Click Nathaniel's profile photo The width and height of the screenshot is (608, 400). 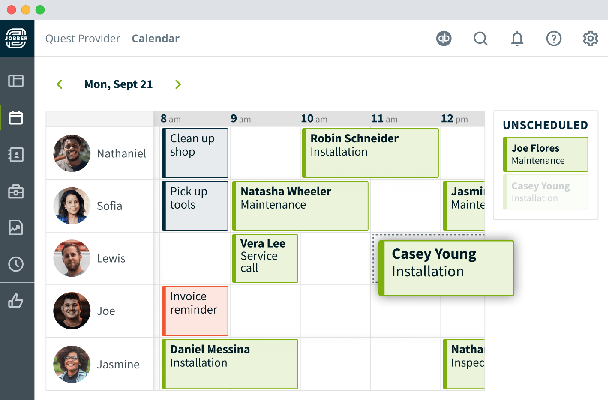[72, 153]
